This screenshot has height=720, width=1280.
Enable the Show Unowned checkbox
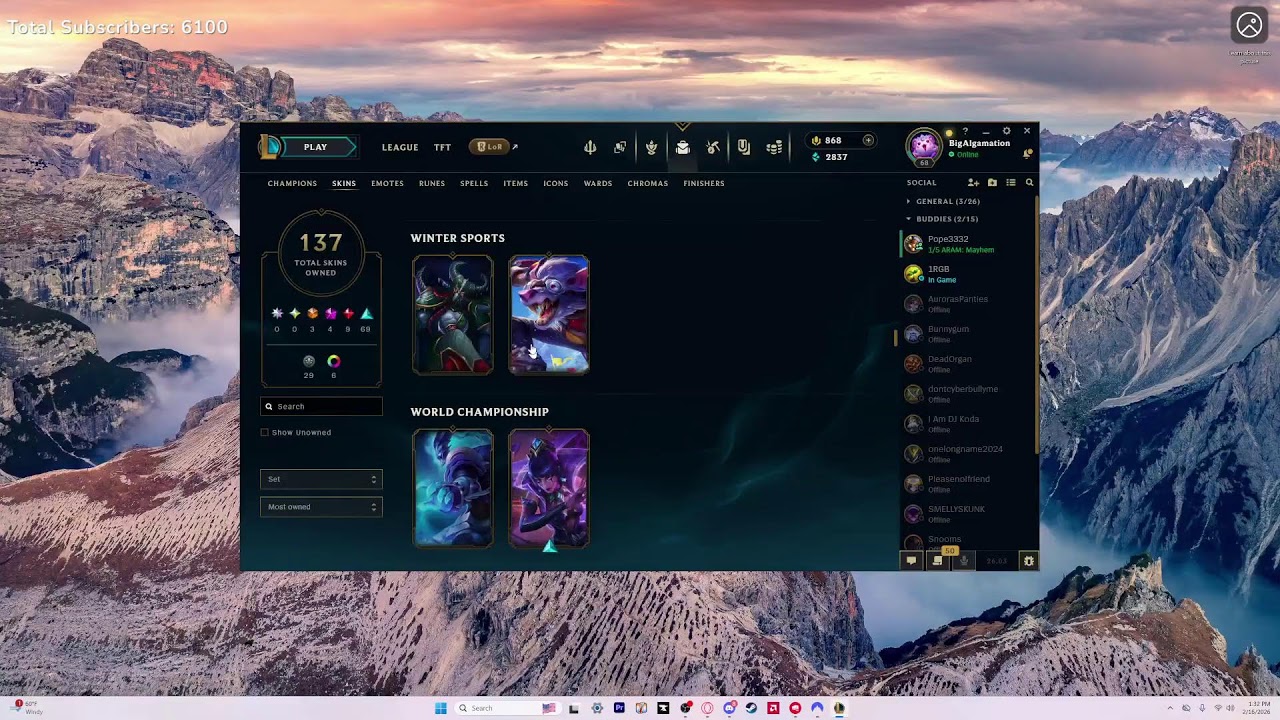pyautogui.click(x=265, y=432)
